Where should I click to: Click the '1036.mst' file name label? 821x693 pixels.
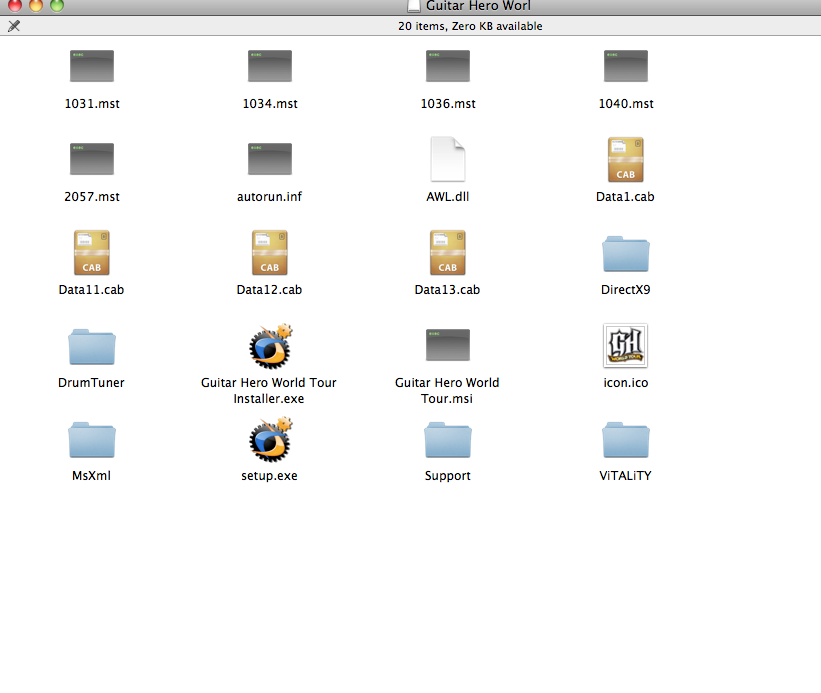tap(448, 104)
